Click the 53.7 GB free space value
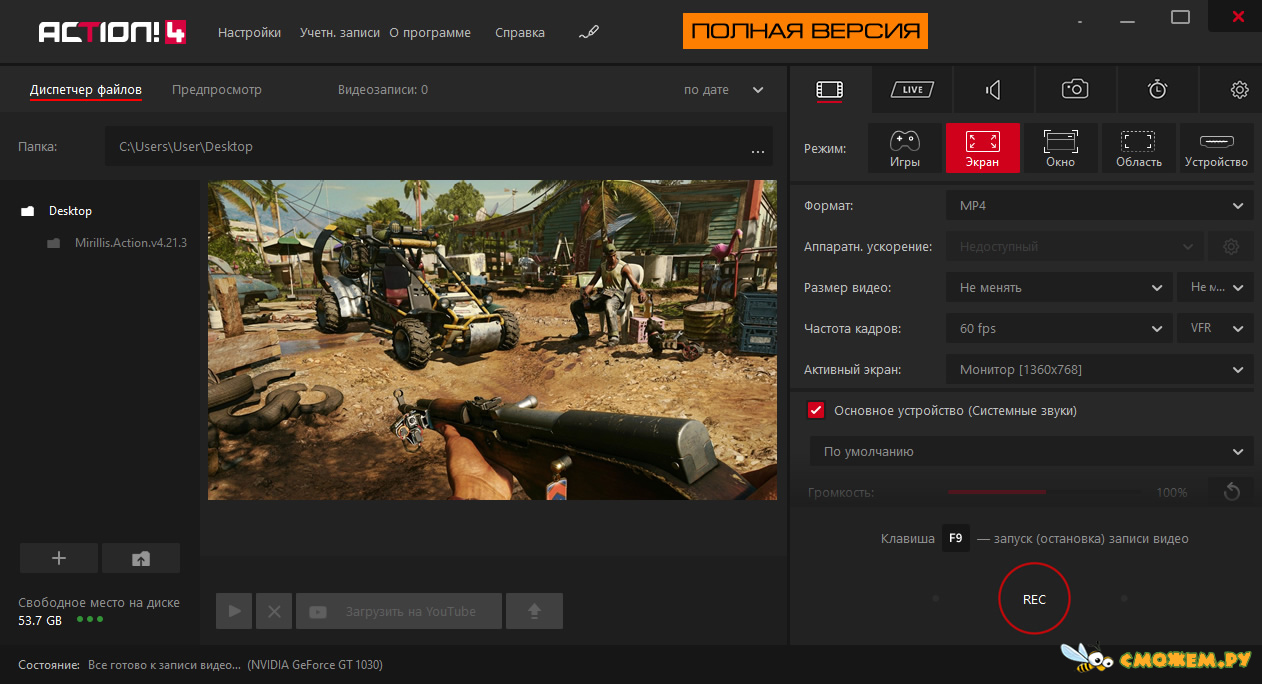The height and width of the screenshot is (684, 1262). pyautogui.click(x=40, y=620)
